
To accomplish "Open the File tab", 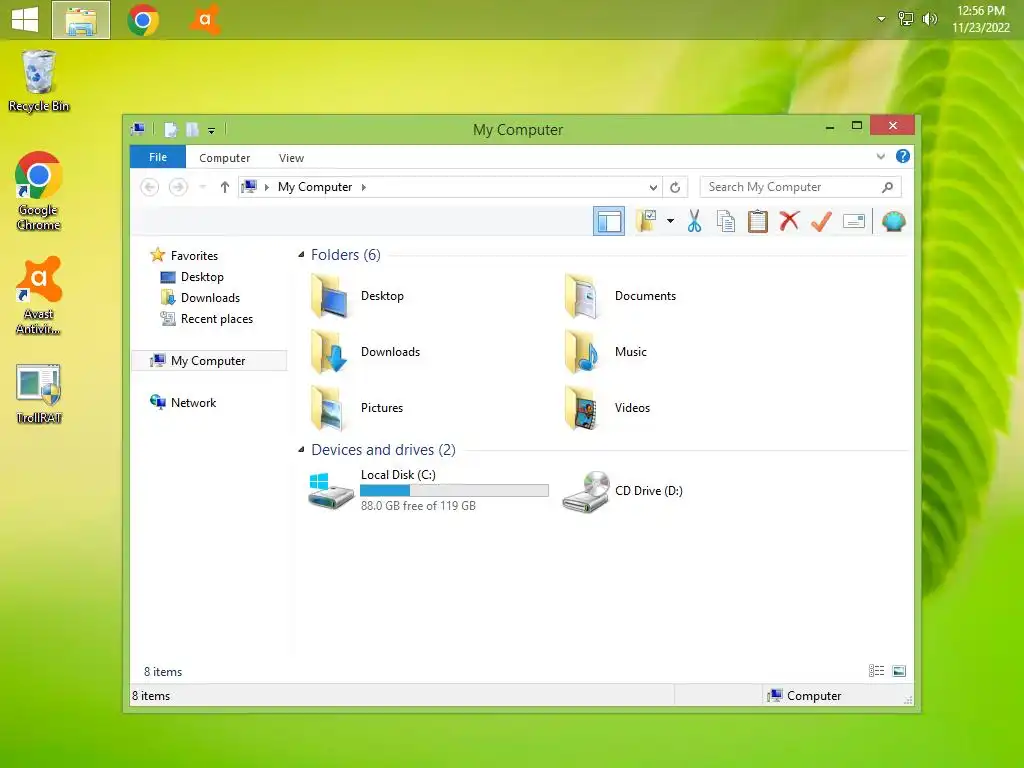I will pyautogui.click(x=157, y=157).
